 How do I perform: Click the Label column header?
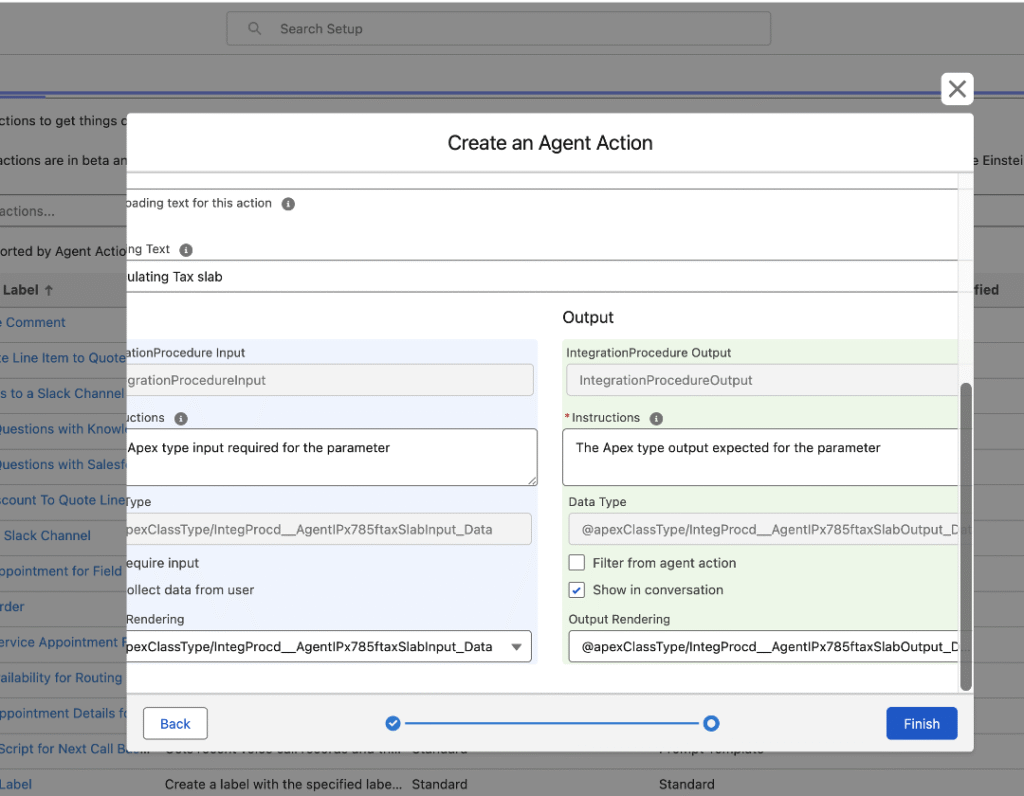21,290
